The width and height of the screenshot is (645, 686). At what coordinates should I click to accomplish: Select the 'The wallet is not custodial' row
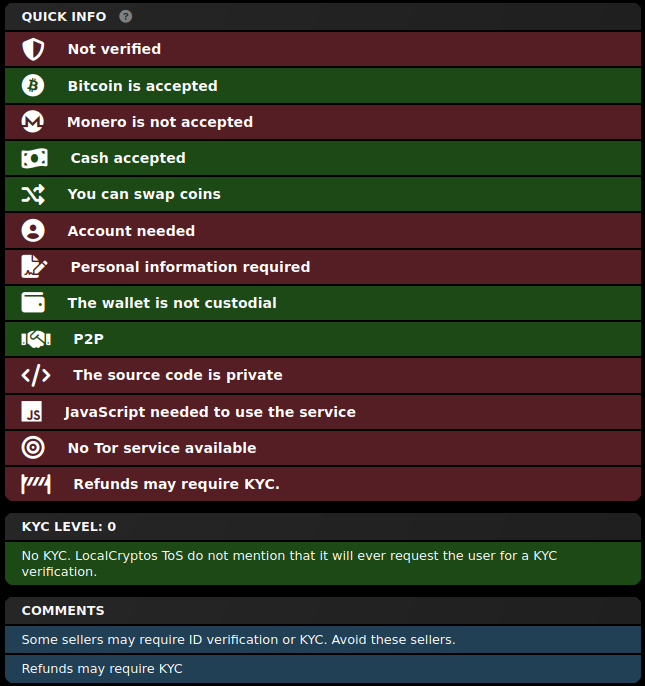tap(323, 303)
